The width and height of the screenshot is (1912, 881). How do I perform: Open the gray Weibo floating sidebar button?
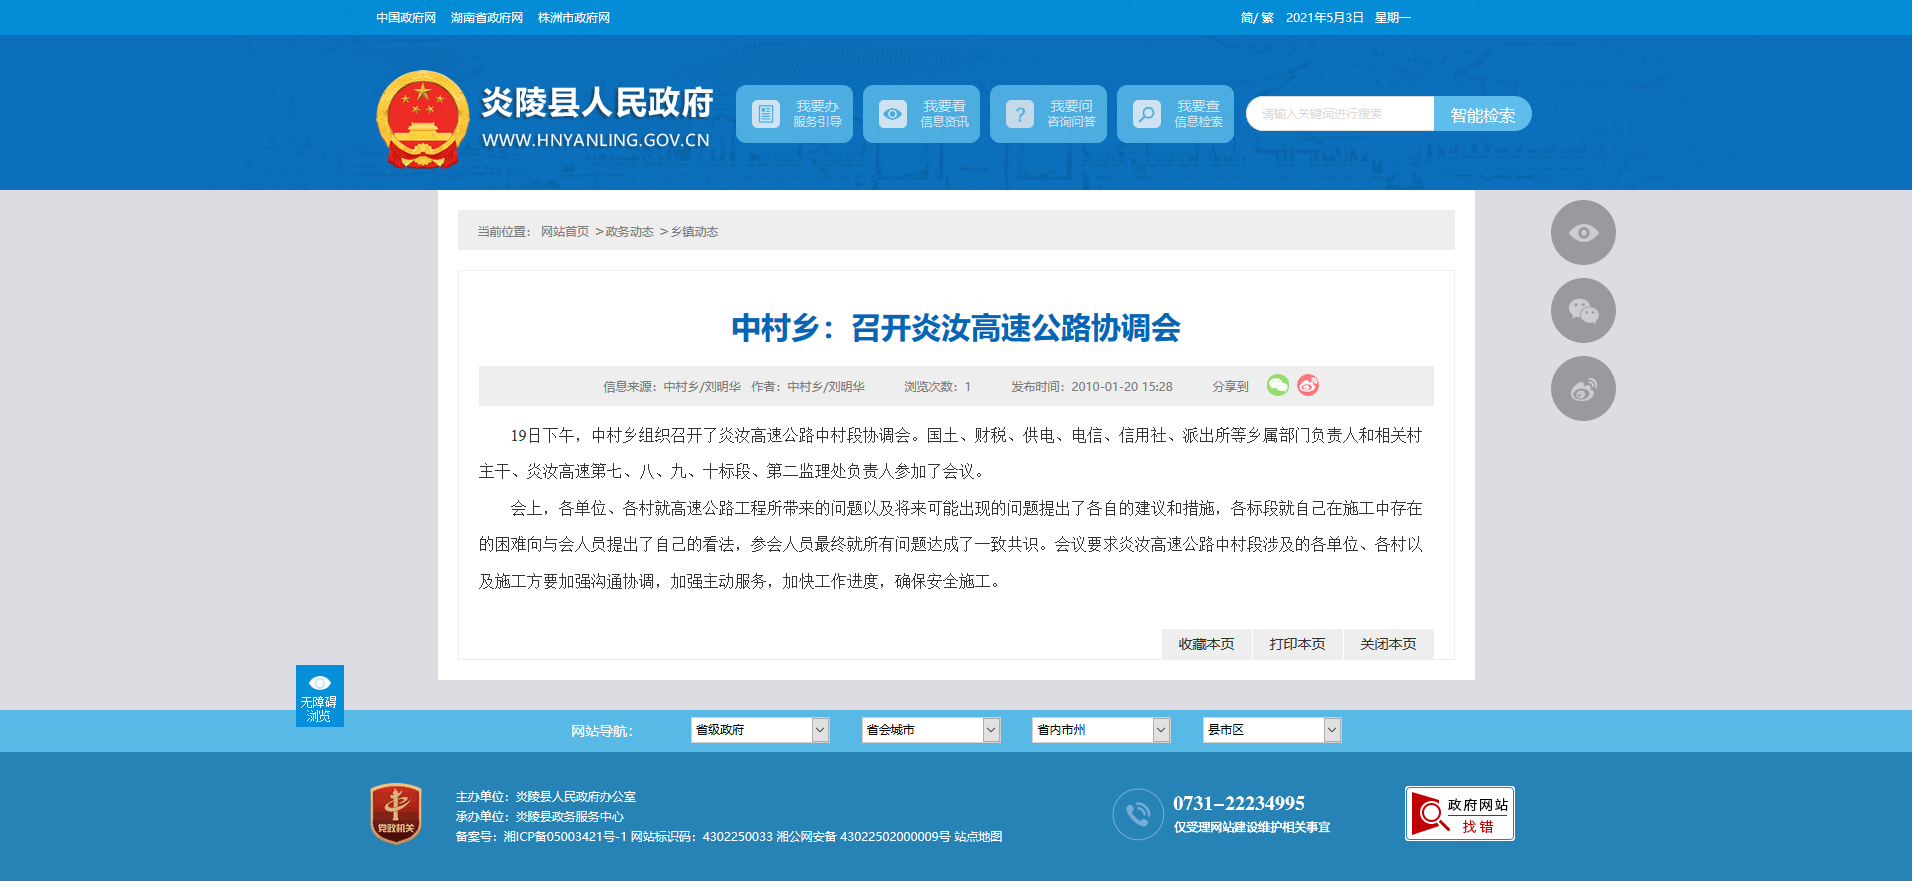[1582, 389]
